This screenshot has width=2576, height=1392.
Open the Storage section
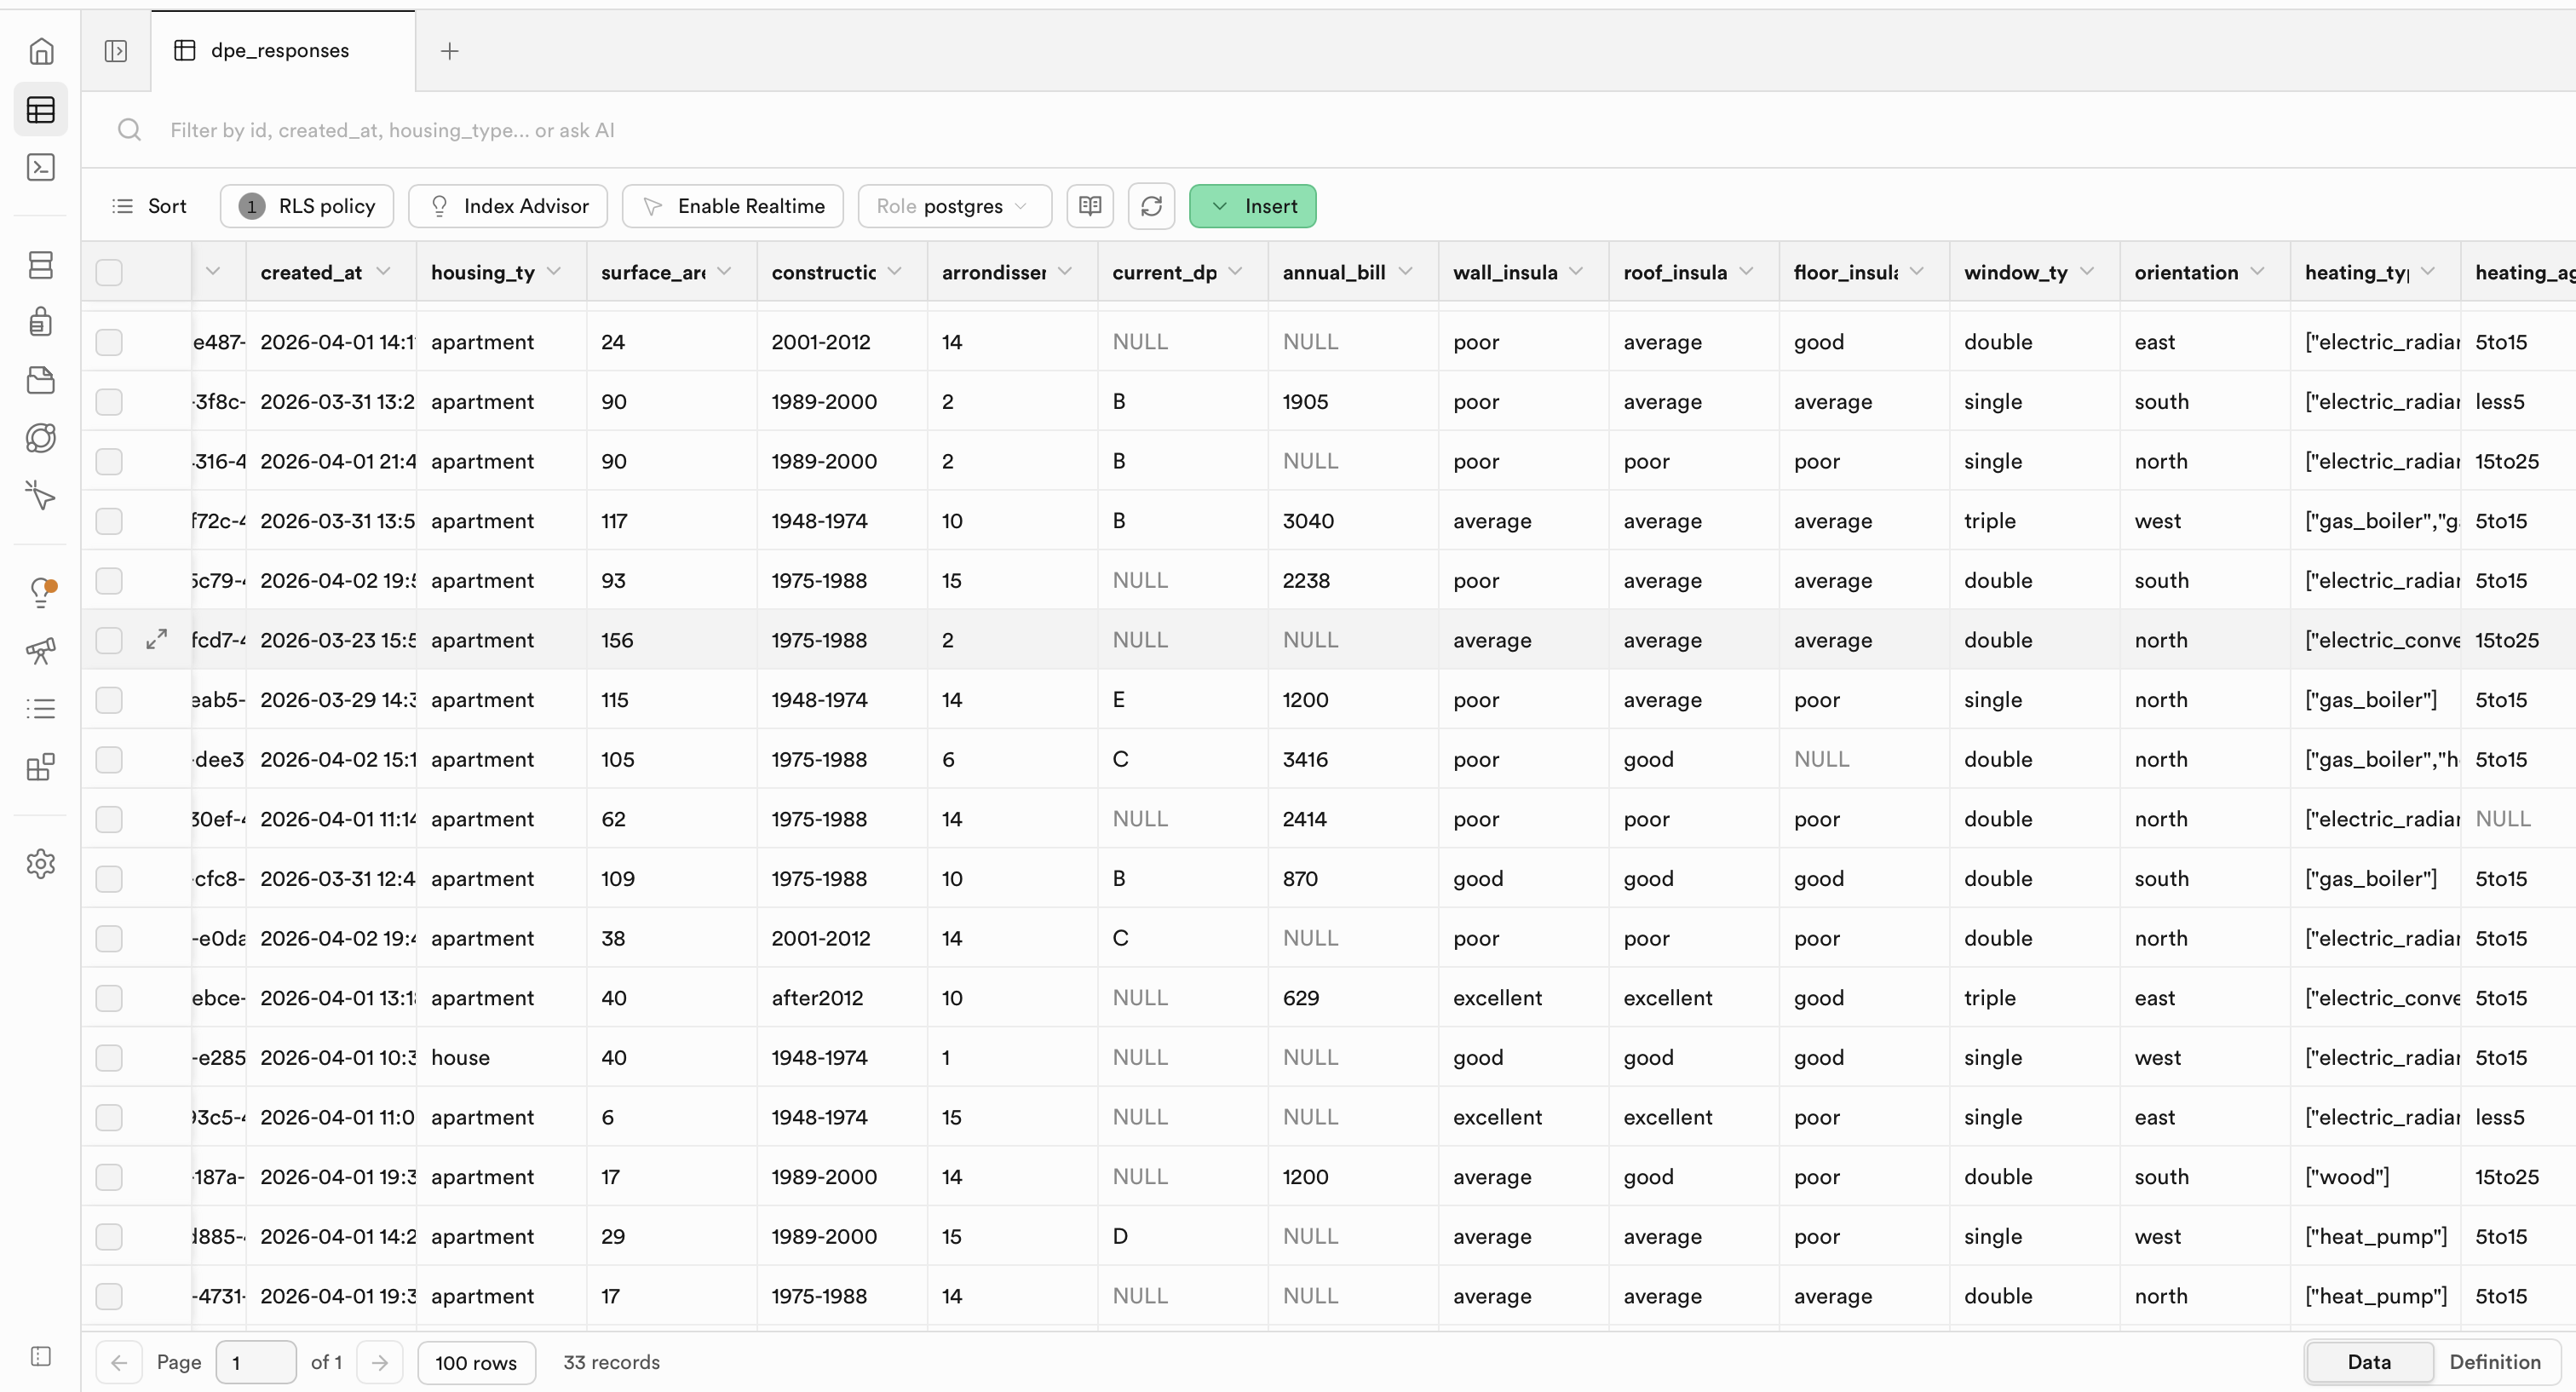click(x=42, y=380)
